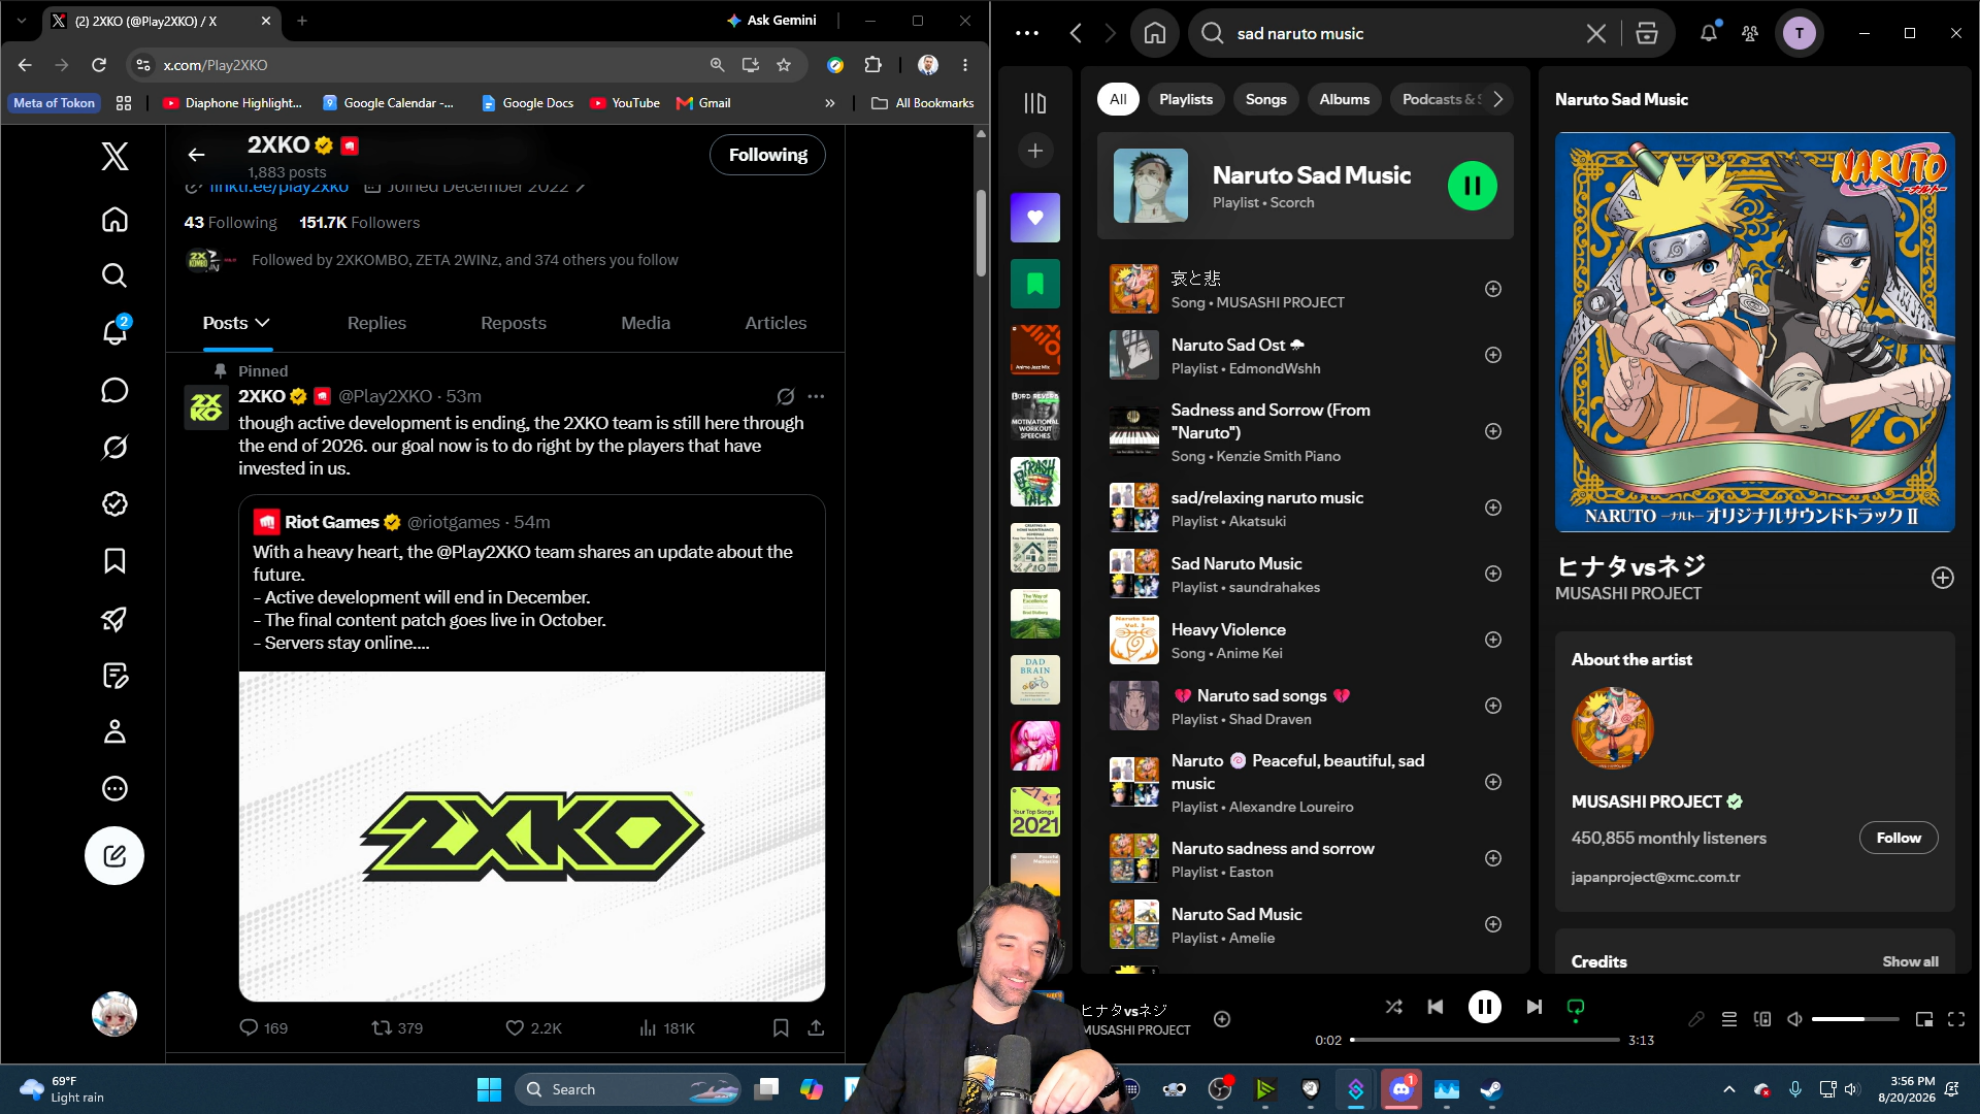This screenshot has height=1114, width=1980.
Task: Add ヒナタvsネジ to Liked Songs in now playing panel
Action: 1942,578
